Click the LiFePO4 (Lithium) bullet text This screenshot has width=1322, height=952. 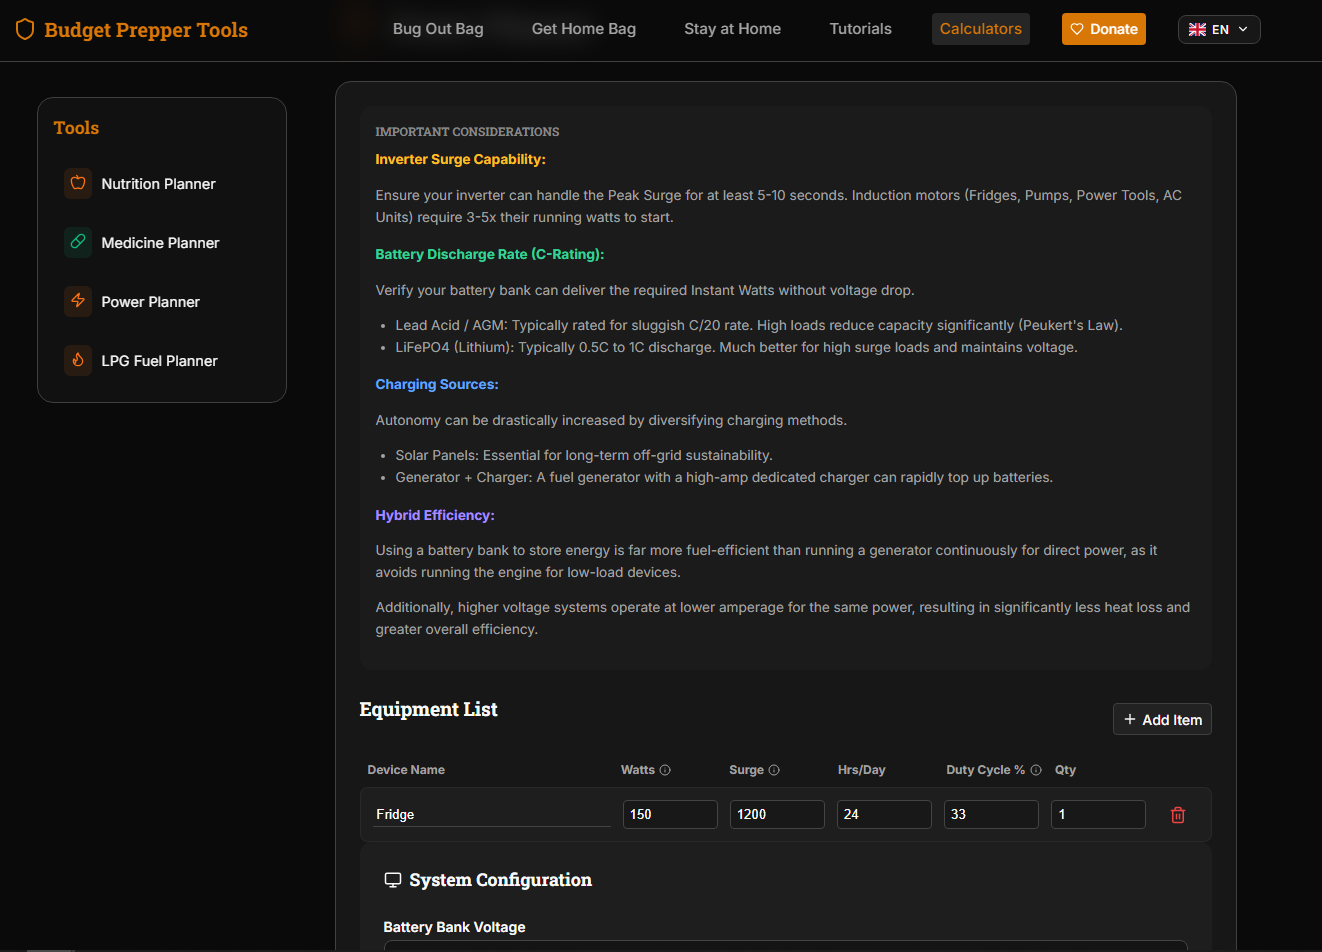click(736, 347)
